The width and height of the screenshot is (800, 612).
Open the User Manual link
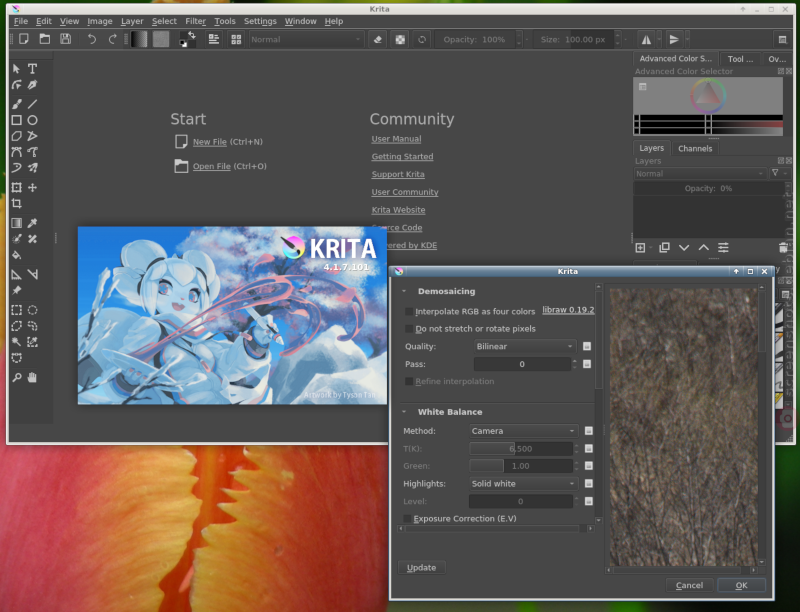point(396,139)
